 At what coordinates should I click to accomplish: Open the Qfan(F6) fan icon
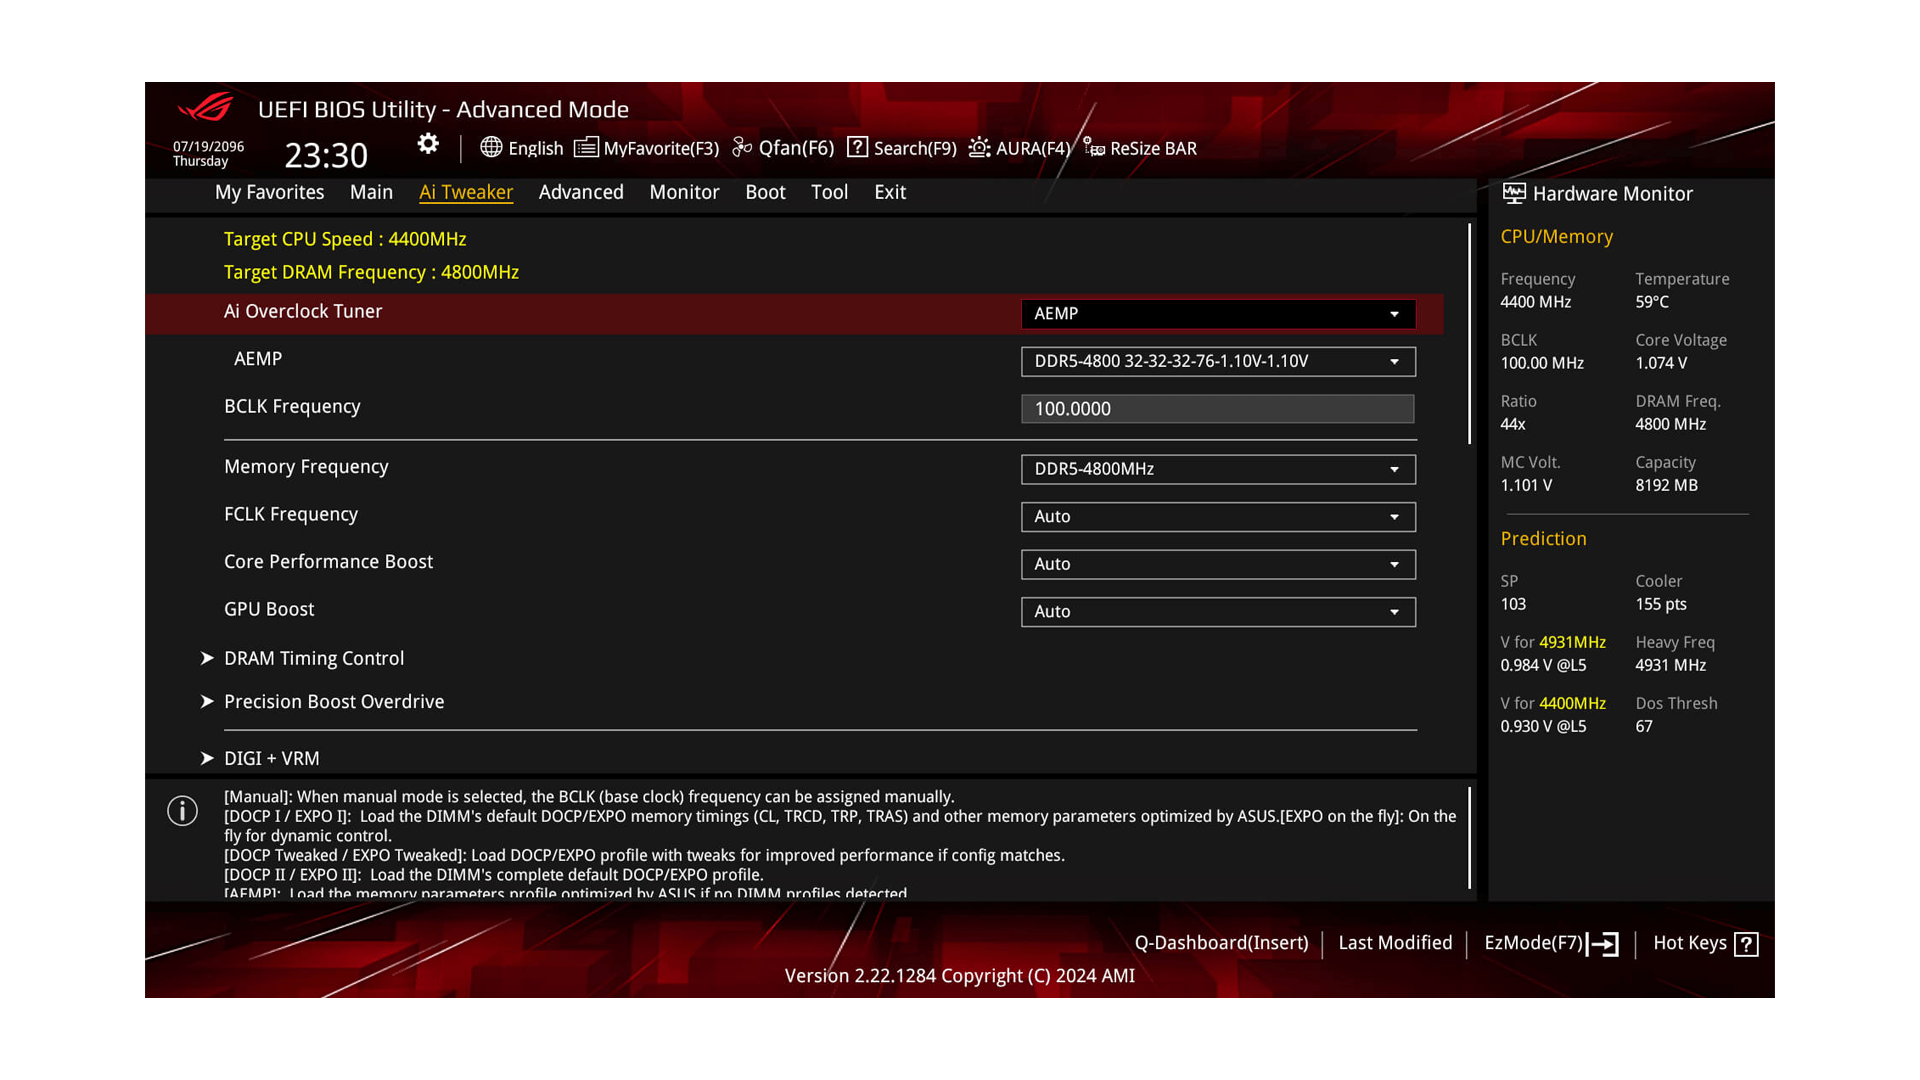pos(742,147)
